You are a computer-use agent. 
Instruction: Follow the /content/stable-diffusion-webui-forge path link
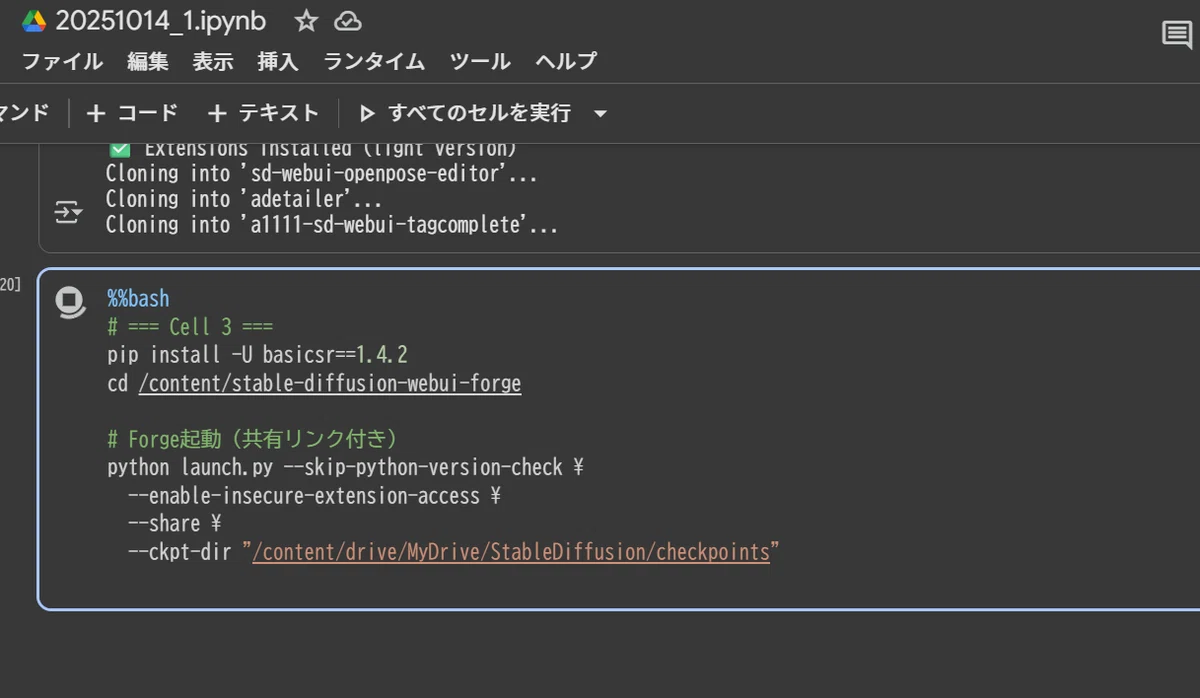click(330, 384)
